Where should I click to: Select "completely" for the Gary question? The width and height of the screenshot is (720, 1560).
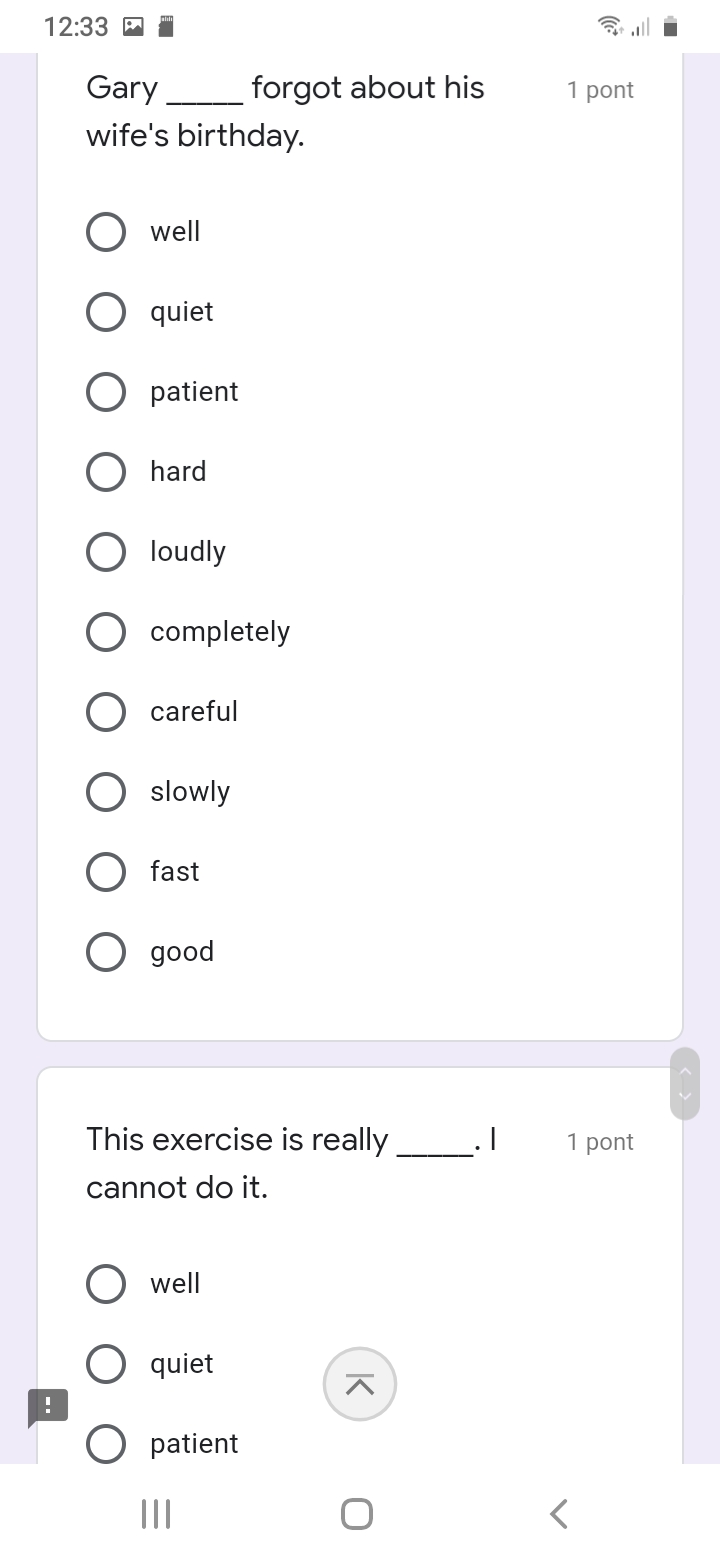[x=106, y=632]
